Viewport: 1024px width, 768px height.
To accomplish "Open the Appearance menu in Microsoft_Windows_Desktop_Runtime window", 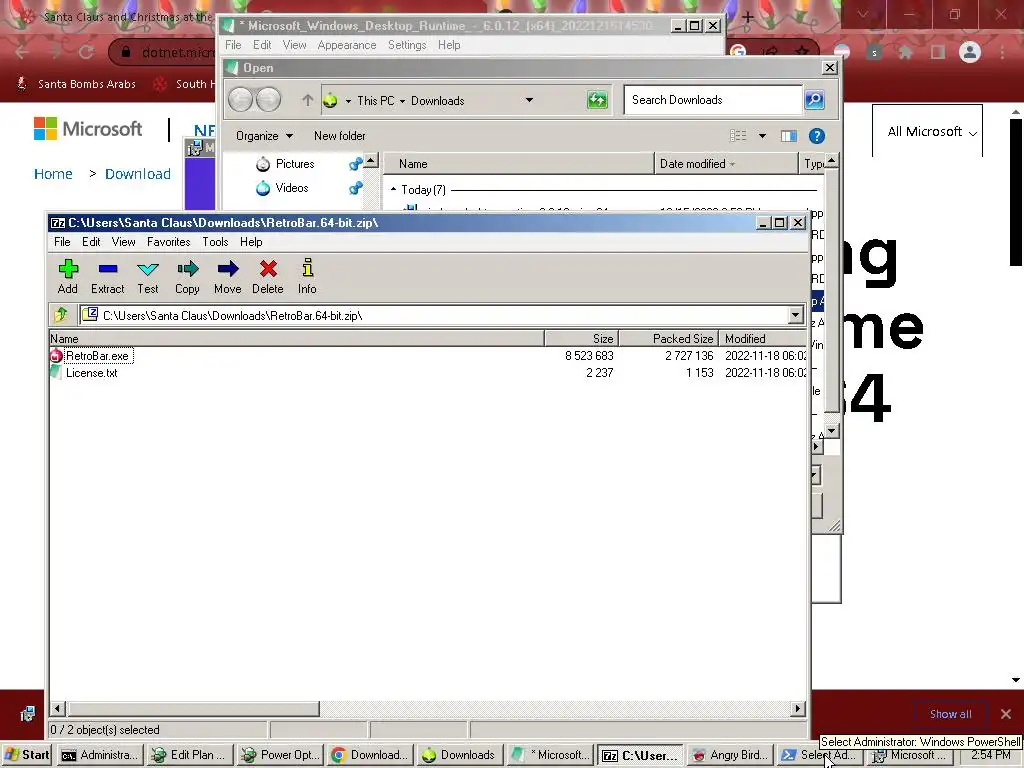I will click(x=347, y=45).
